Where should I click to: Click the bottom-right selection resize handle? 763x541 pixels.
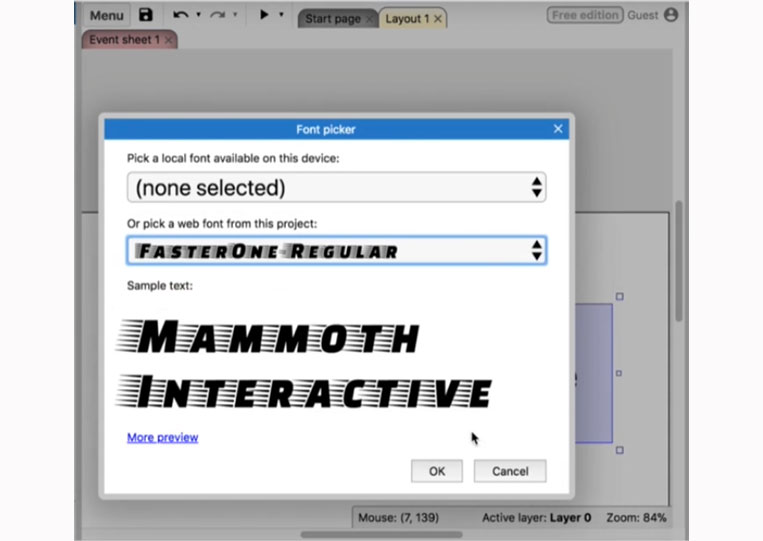click(619, 450)
